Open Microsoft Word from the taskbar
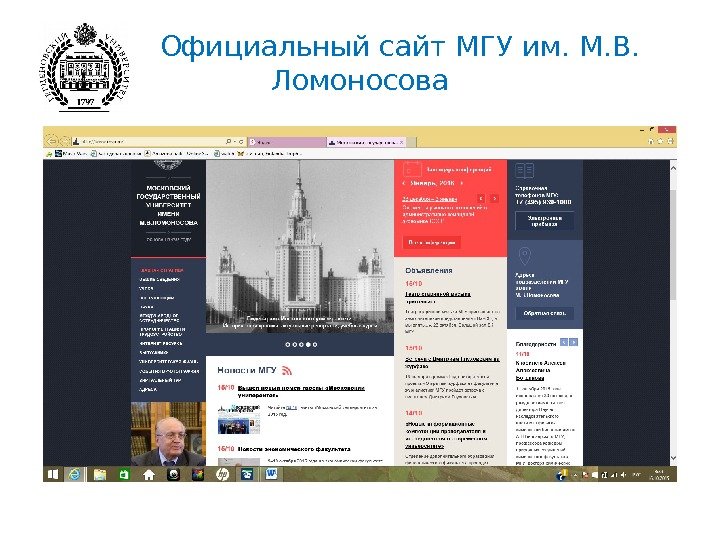The width and height of the screenshot is (720, 540). 272,474
